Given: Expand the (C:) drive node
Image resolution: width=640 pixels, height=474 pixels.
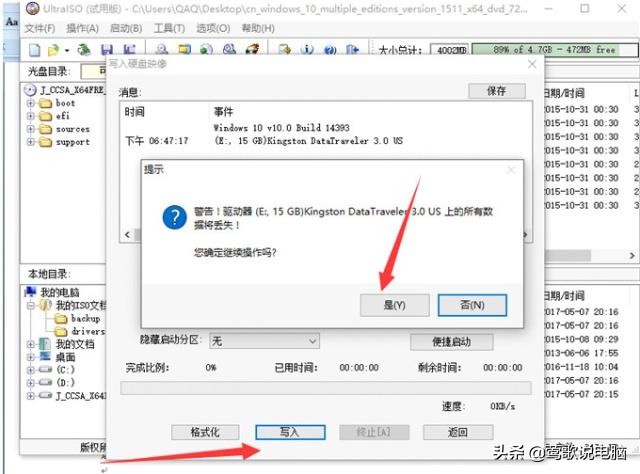Looking at the screenshot, I should tap(31, 370).
